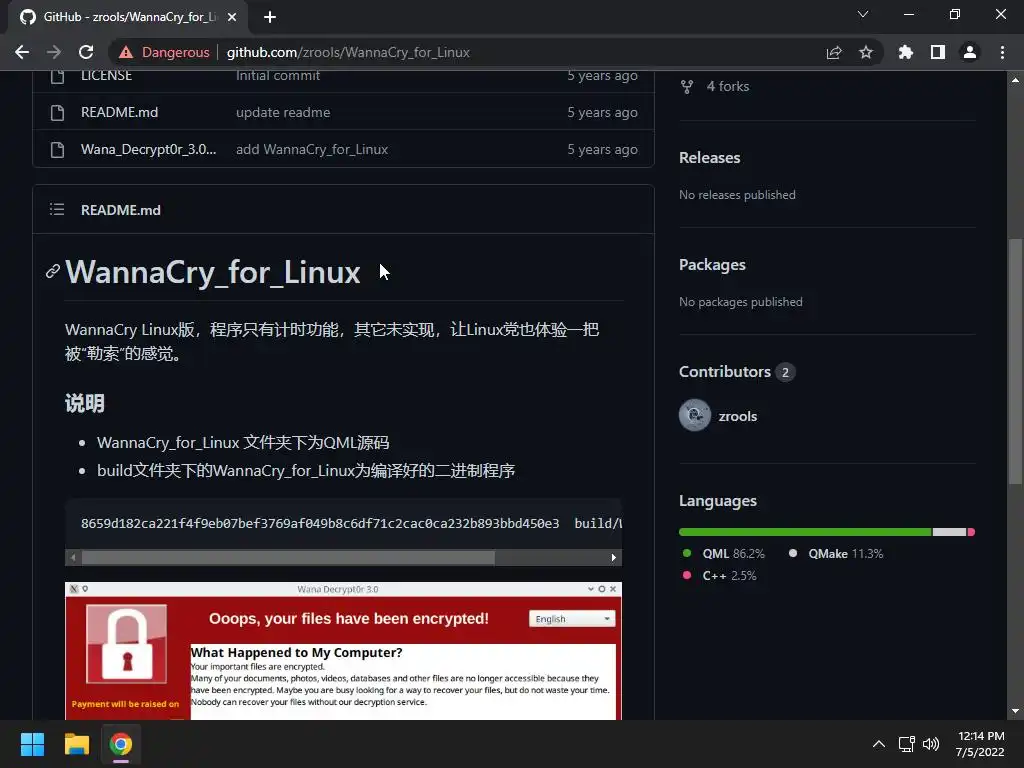The width and height of the screenshot is (1024, 768).
Task: Click the file icon beside Wana_Decrypt0r_3.0
Action: click(x=57, y=150)
